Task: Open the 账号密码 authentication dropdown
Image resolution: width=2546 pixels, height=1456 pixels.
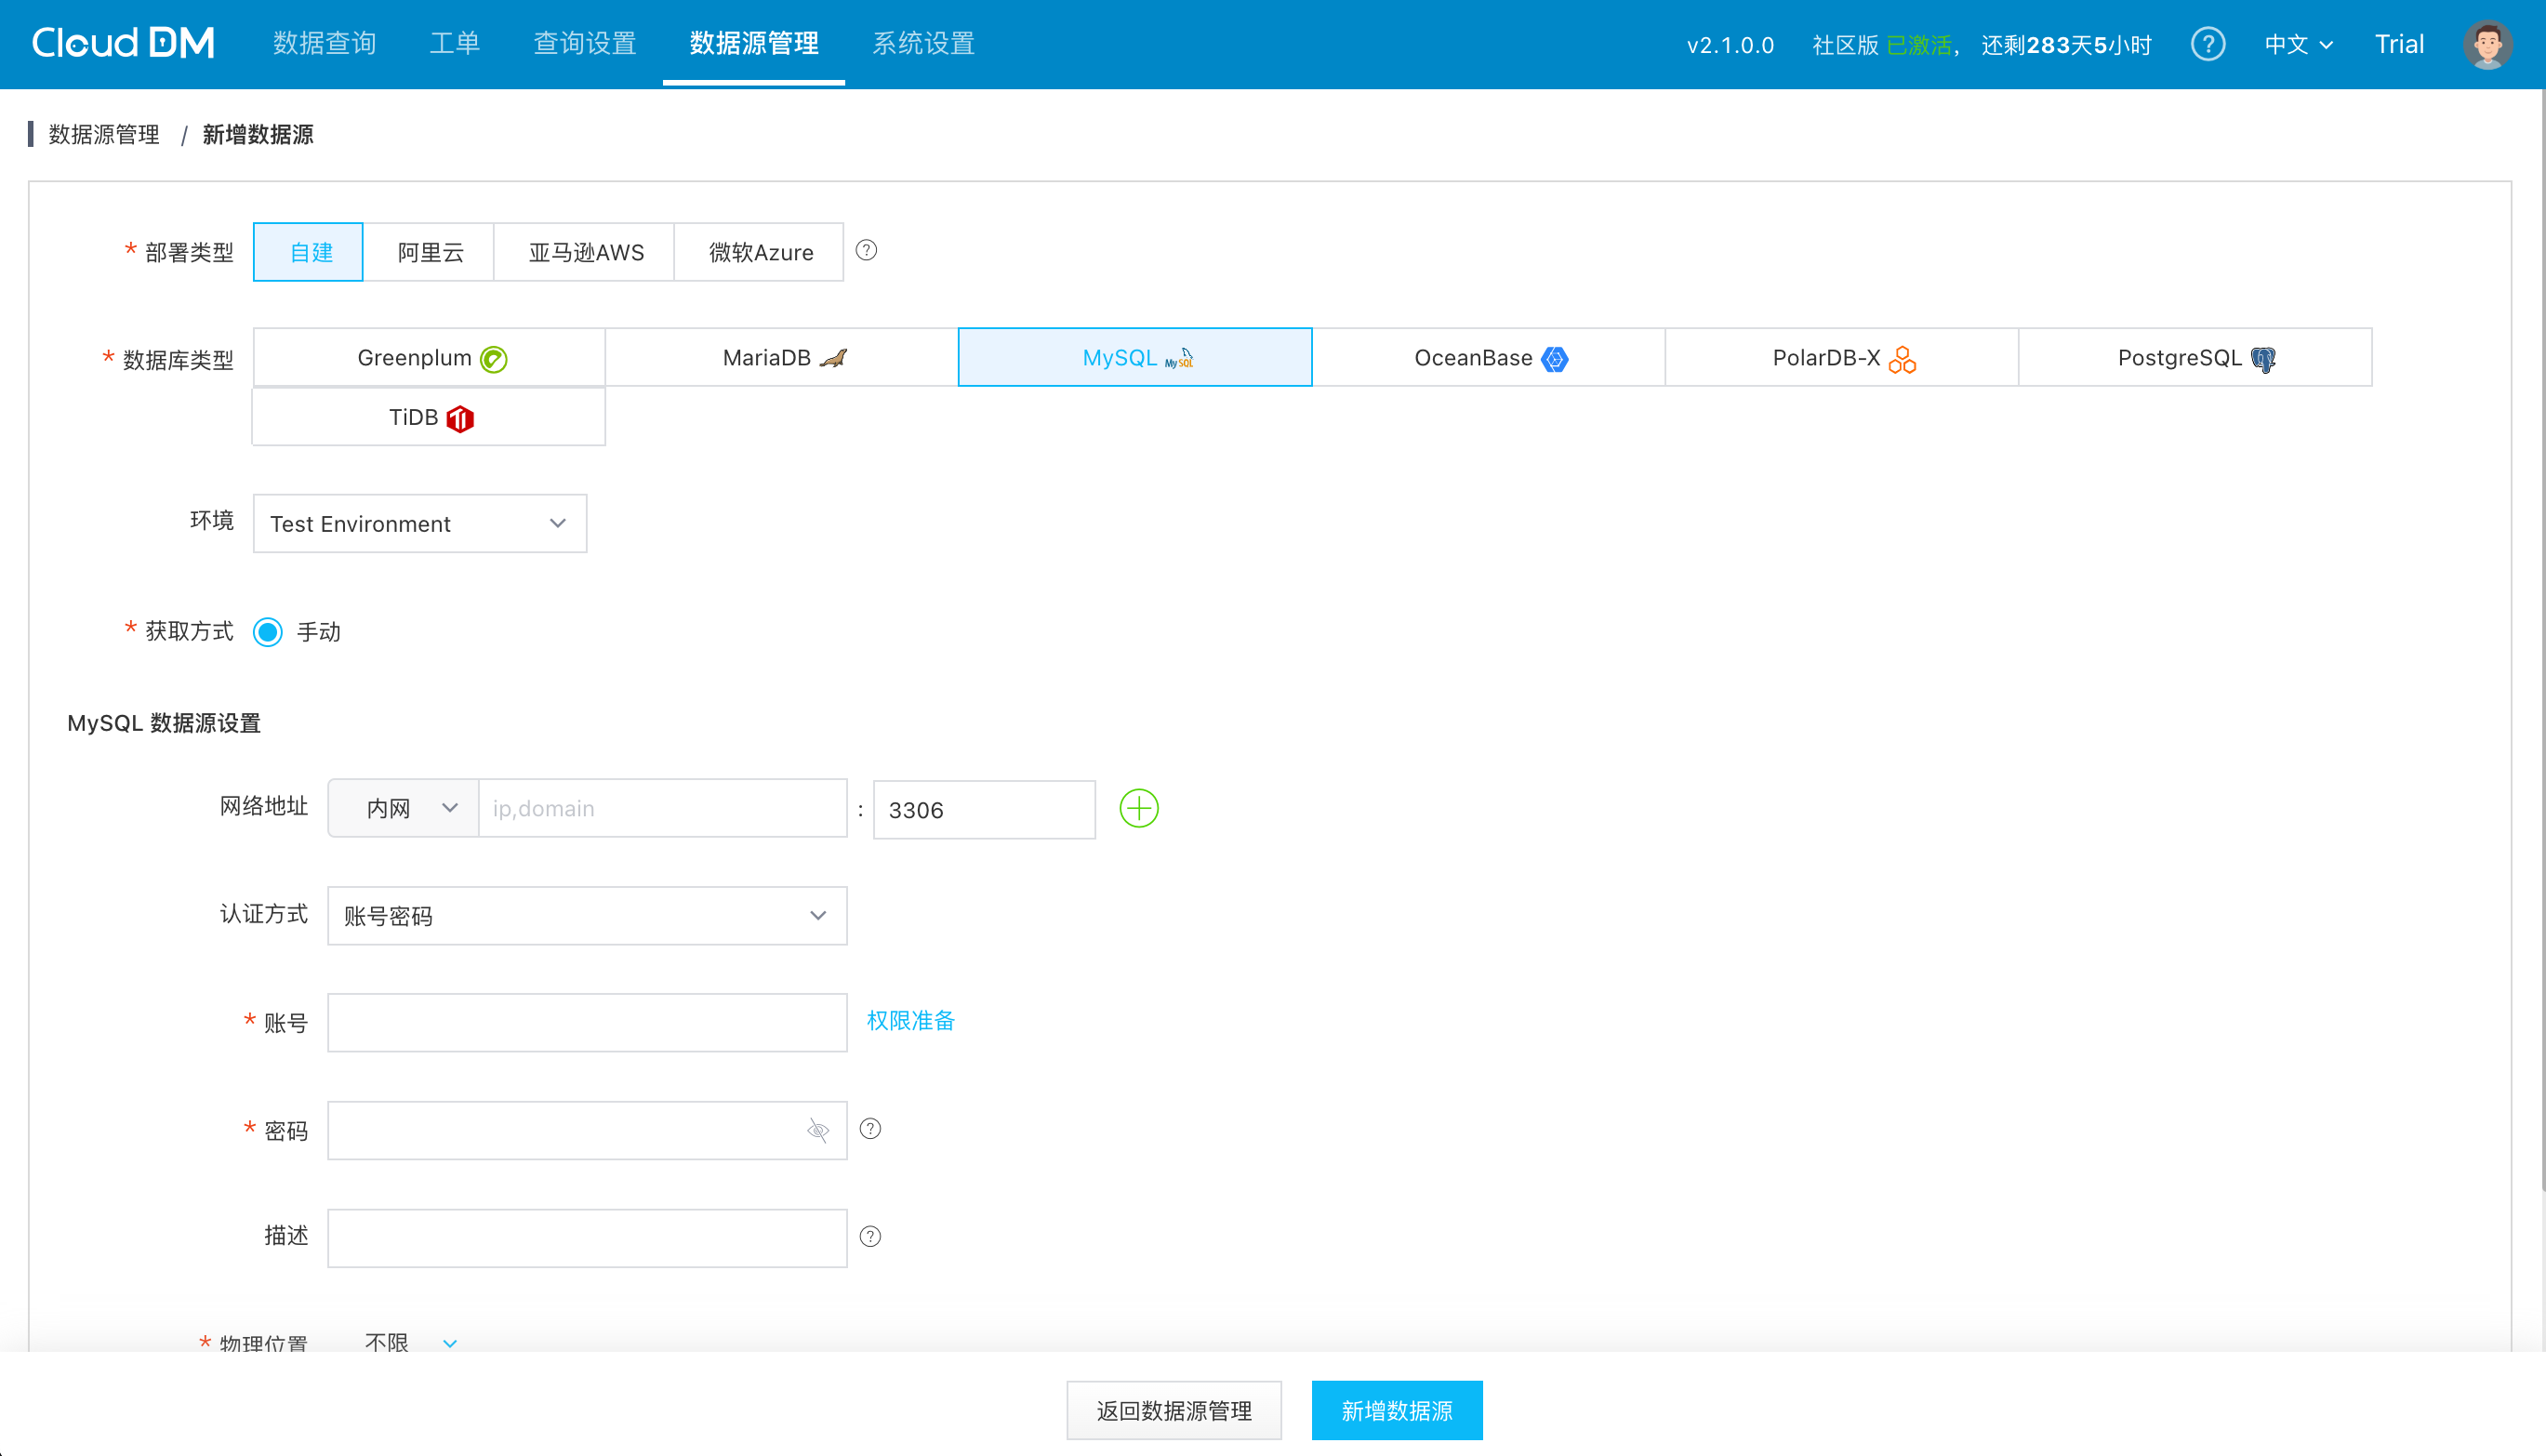Action: point(587,915)
